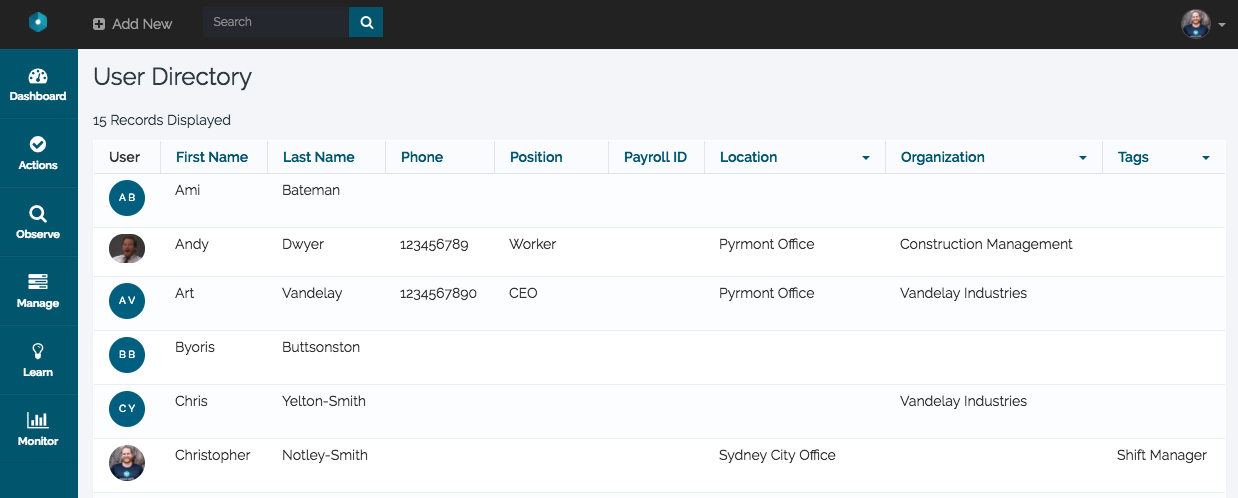Click the Position column header
This screenshot has height=498, width=1238.
click(536, 157)
